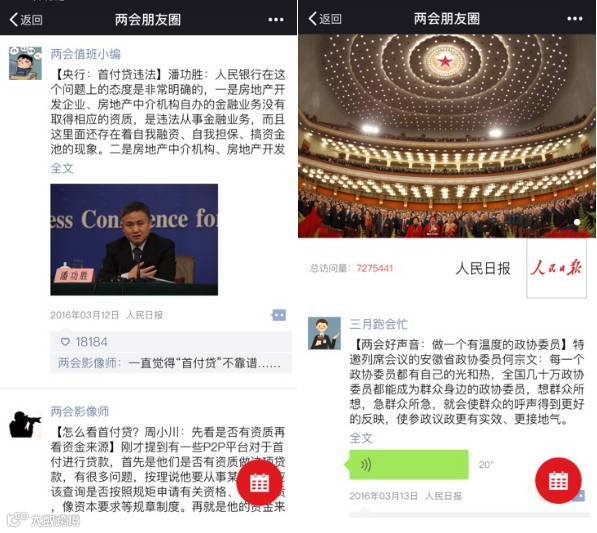This screenshot has height=533, width=597.
Task: Open the 三月跑会忙 username link
Action: [x=378, y=324]
